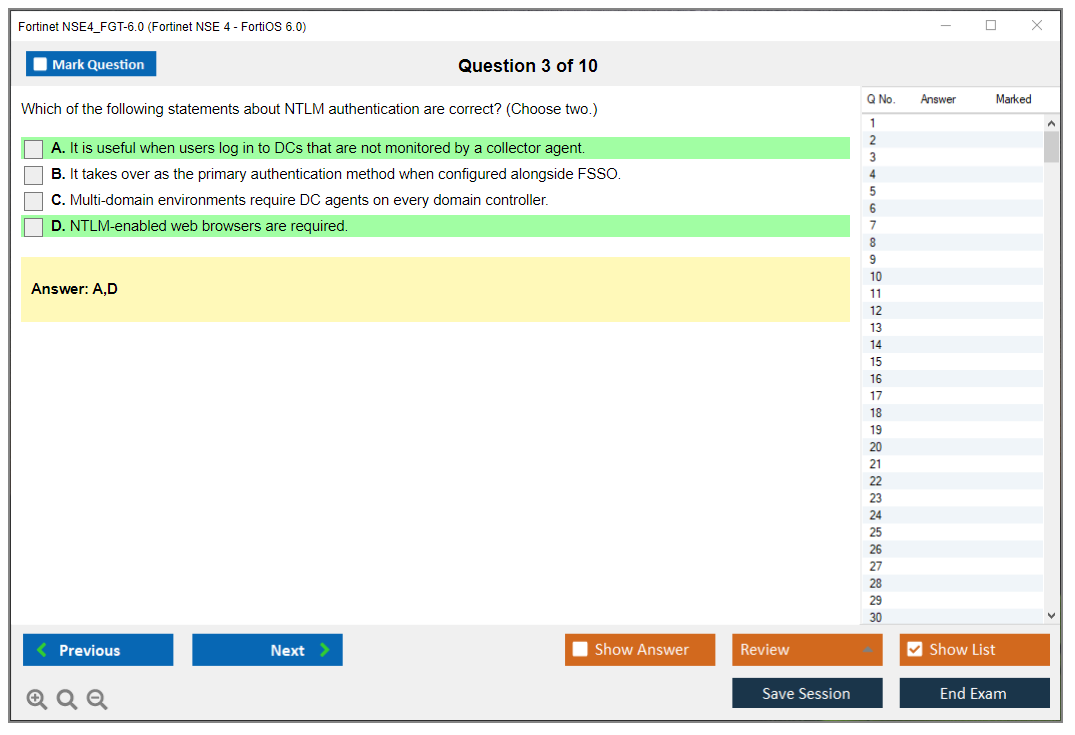Select question 5 row in list
1075x735 pixels.
click(x=874, y=191)
